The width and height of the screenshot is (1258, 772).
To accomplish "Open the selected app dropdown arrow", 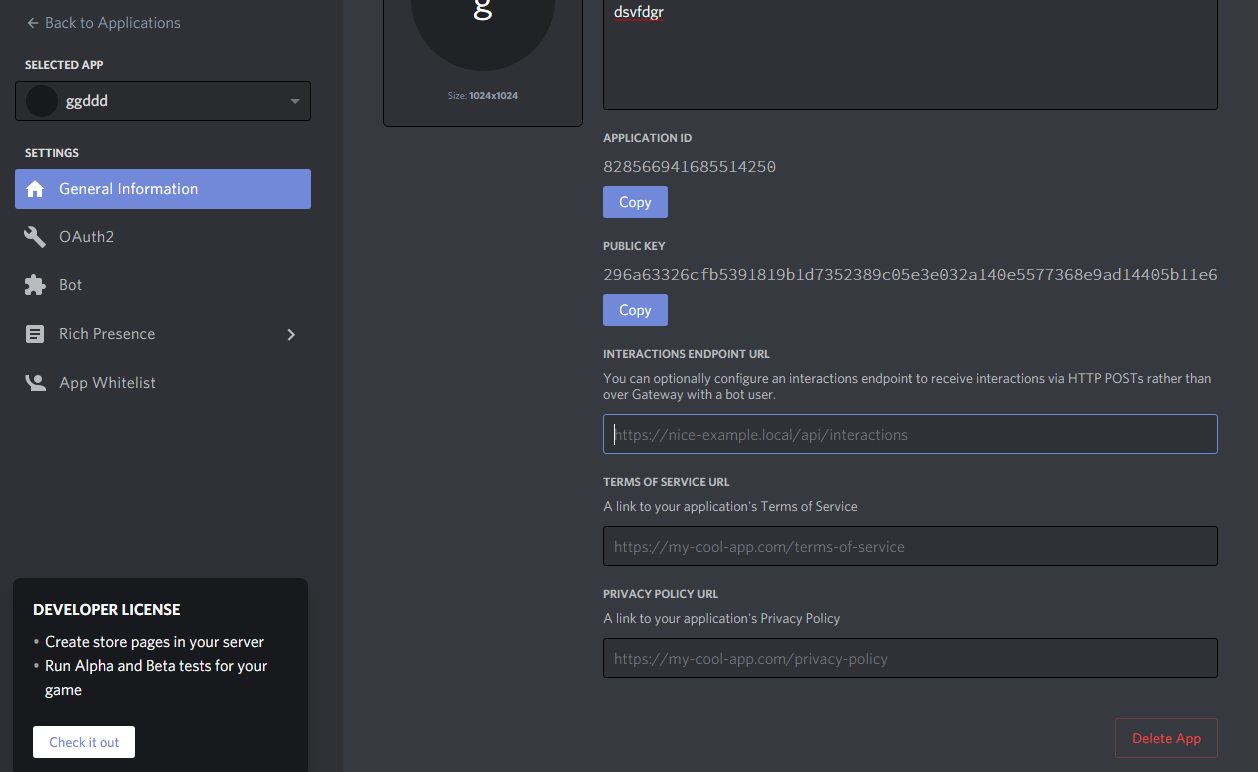I will [x=294, y=101].
